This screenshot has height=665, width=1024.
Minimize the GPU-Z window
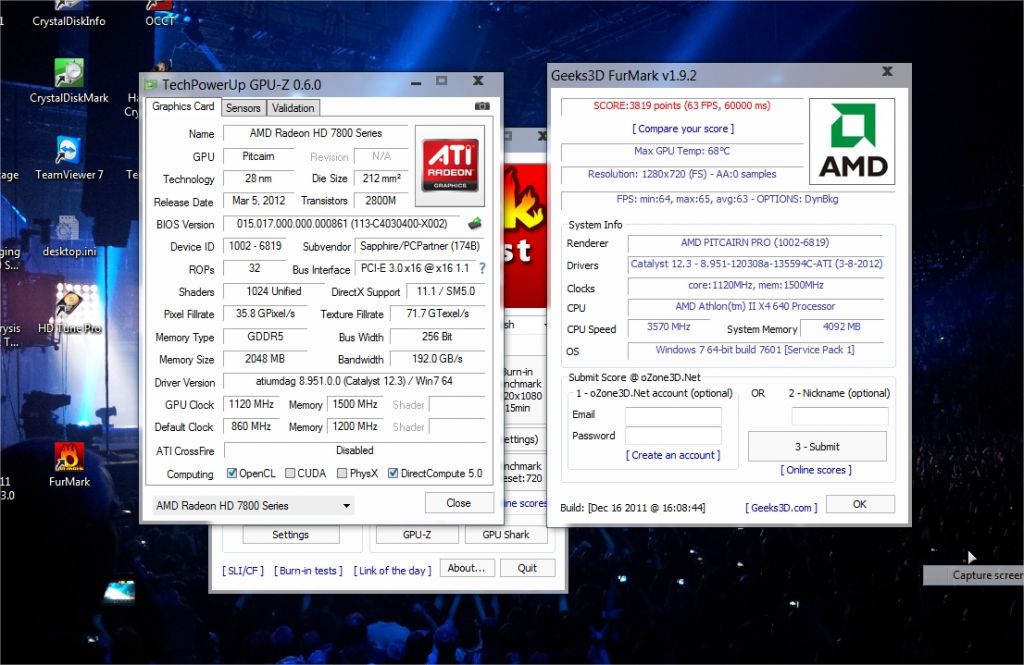(x=416, y=82)
